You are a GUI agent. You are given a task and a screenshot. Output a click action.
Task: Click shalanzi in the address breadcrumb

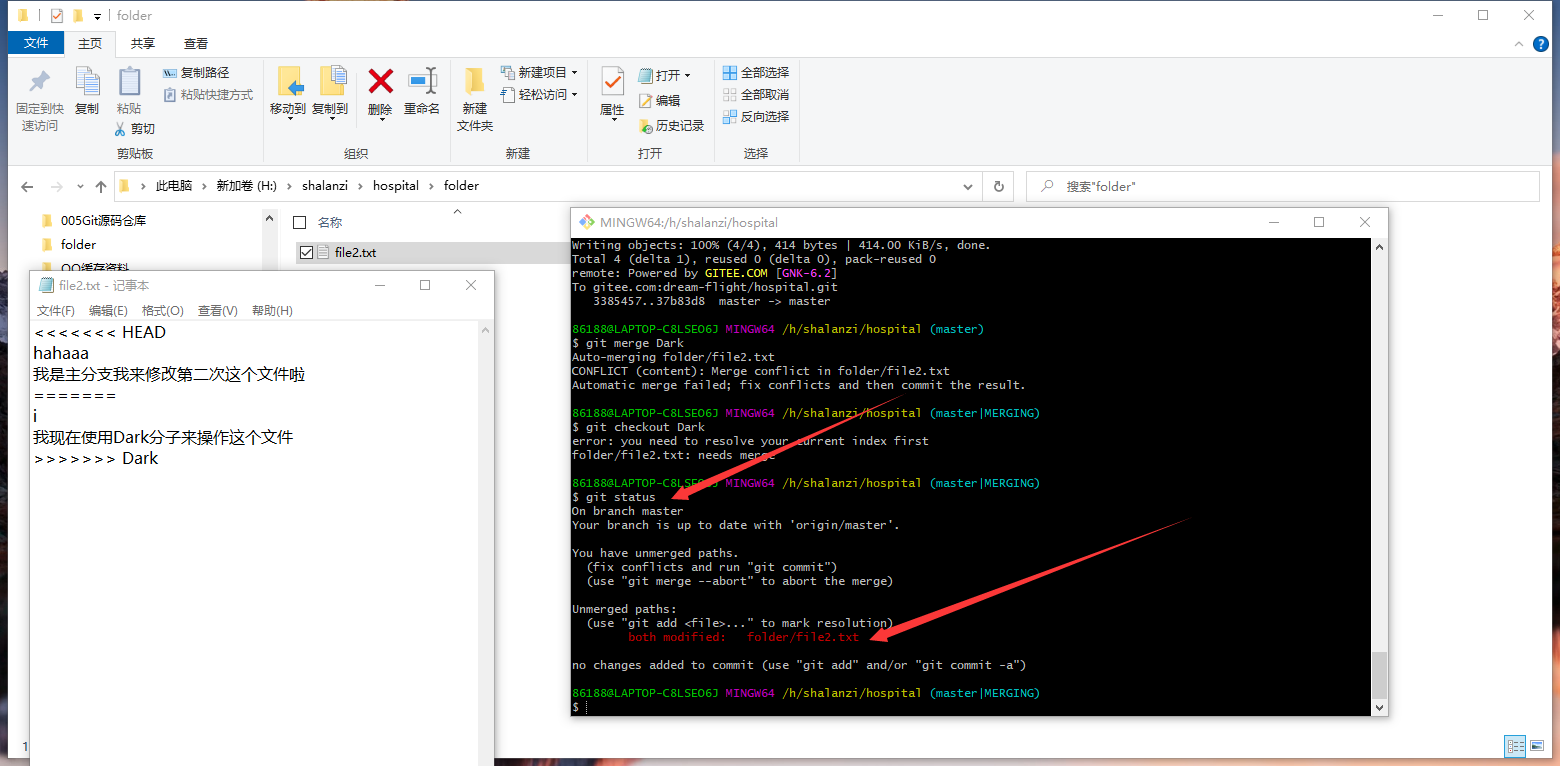324,186
